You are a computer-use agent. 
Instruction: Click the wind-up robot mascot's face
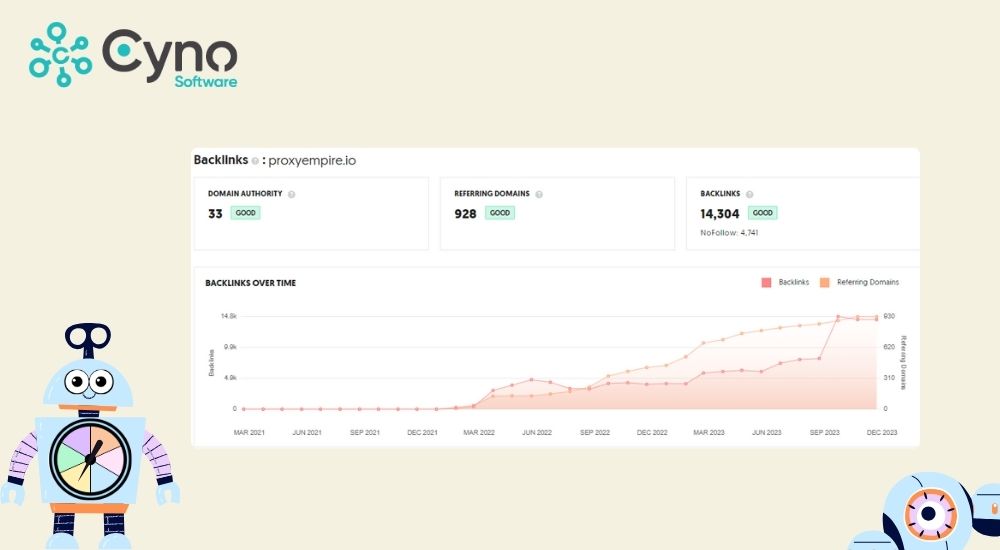(89, 380)
